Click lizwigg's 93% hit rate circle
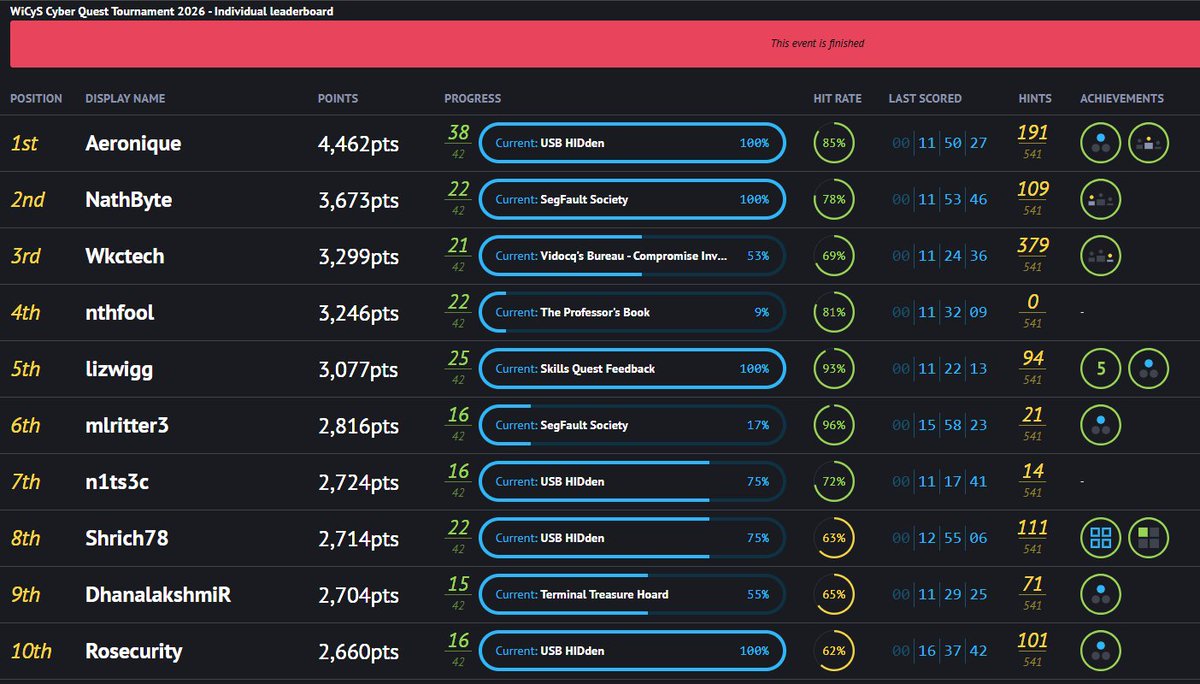1200x684 pixels. coord(834,369)
